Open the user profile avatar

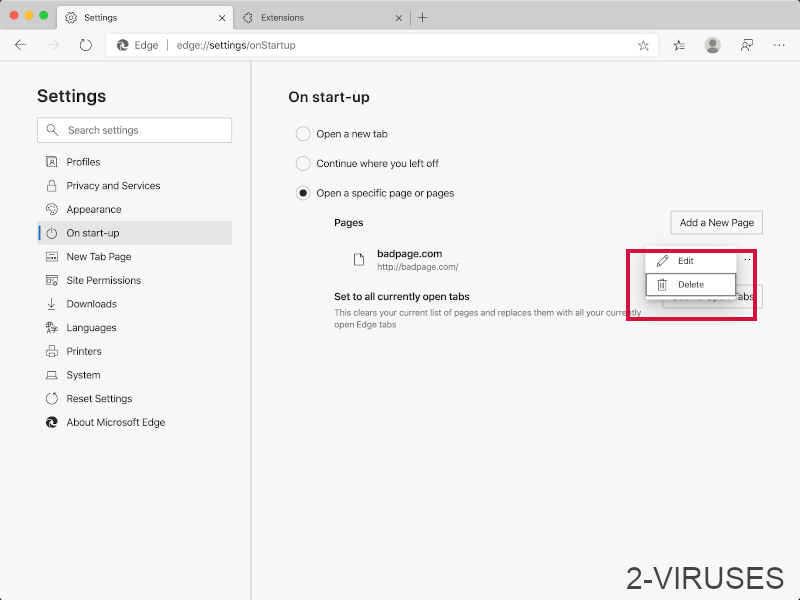point(713,45)
